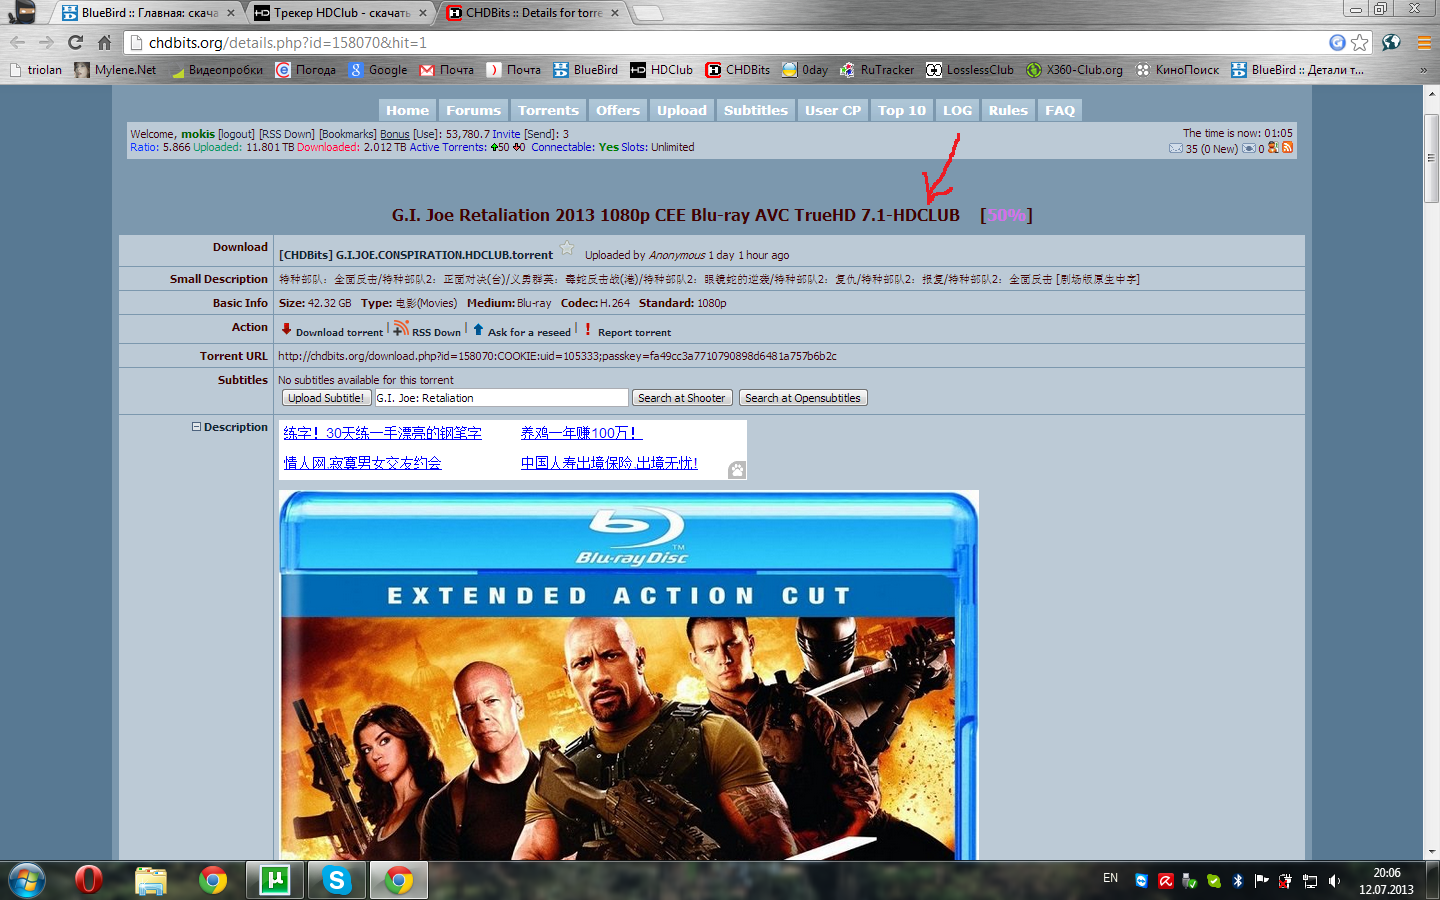Viewport: 1440px width, 900px height.
Task: Open the Subtitles menu item
Action: point(756,110)
